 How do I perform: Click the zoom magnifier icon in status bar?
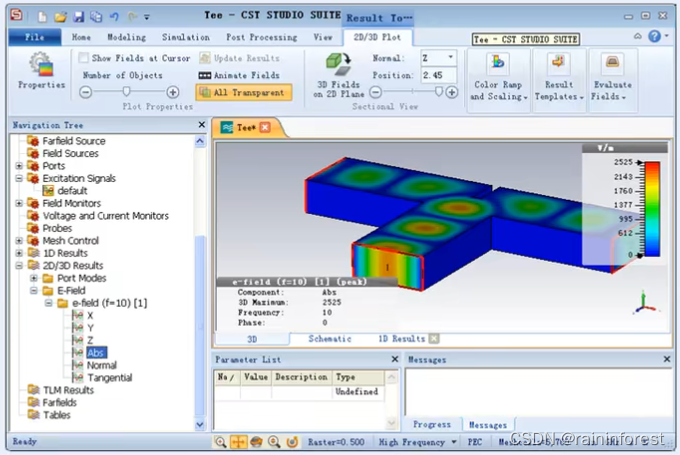pyautogui.click(x=220, y=442)
